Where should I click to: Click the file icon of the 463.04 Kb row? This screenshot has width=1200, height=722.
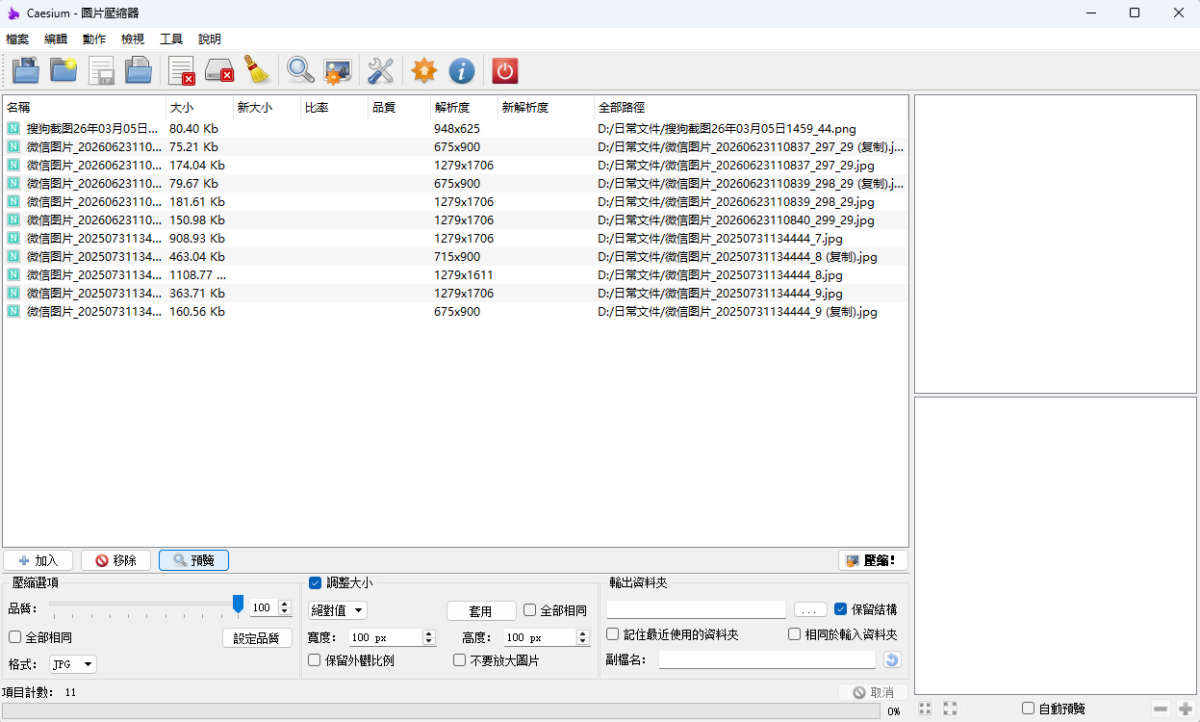[x=14, y=256]
